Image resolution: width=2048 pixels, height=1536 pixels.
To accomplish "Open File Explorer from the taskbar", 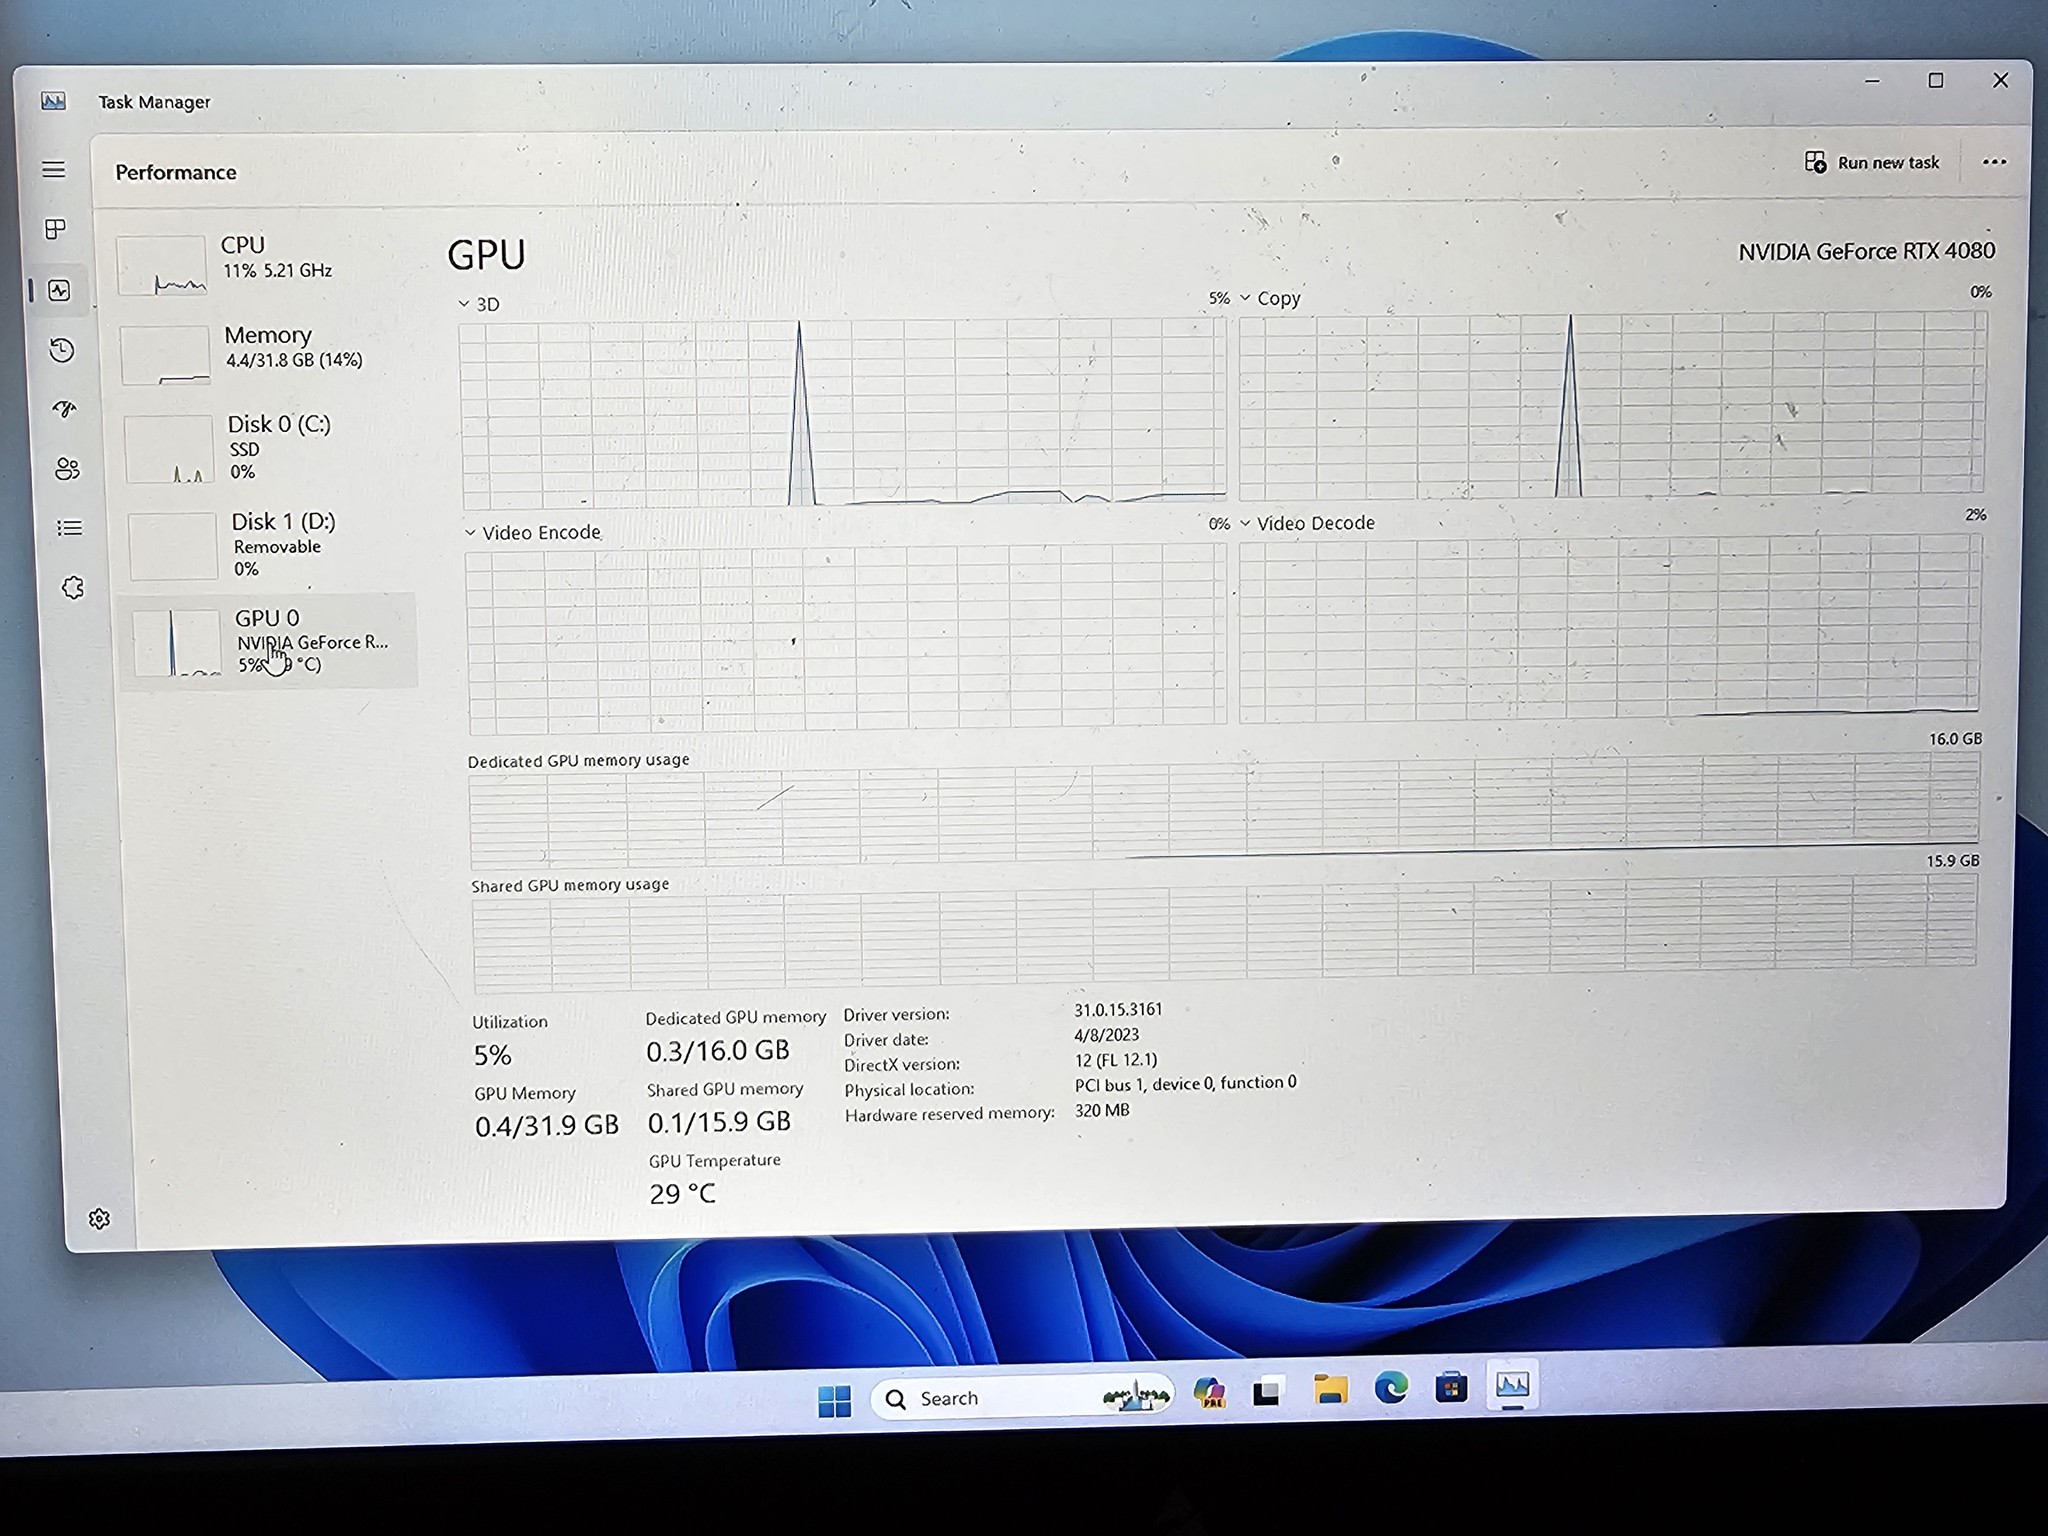I will (x=1330, y=1390).
